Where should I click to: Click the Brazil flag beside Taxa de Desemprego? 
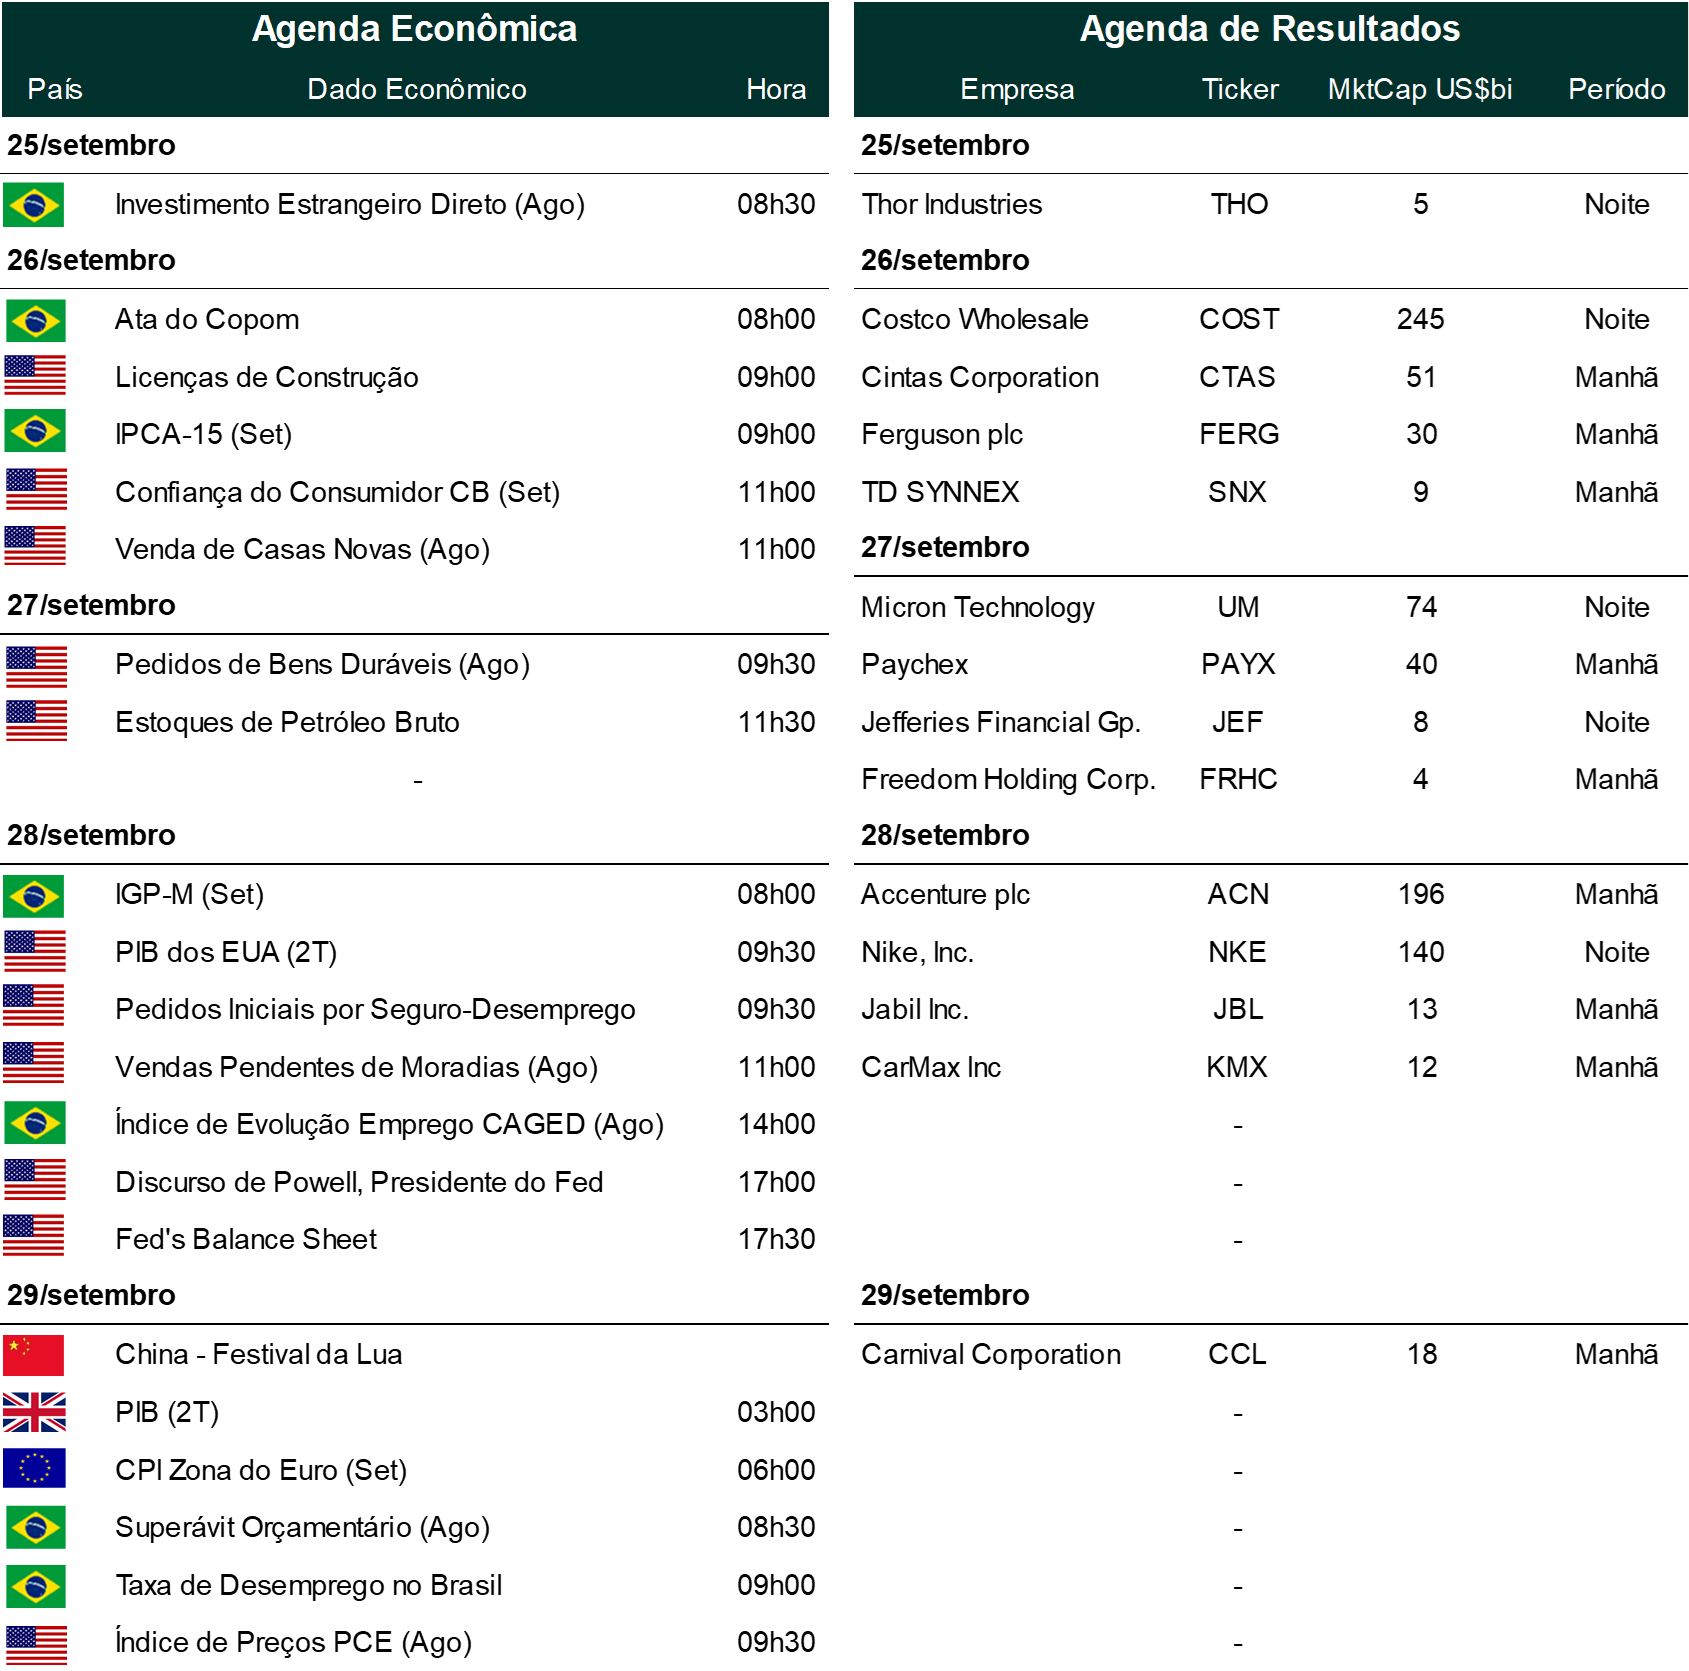pyautogui.click(x=36, y=1586)
